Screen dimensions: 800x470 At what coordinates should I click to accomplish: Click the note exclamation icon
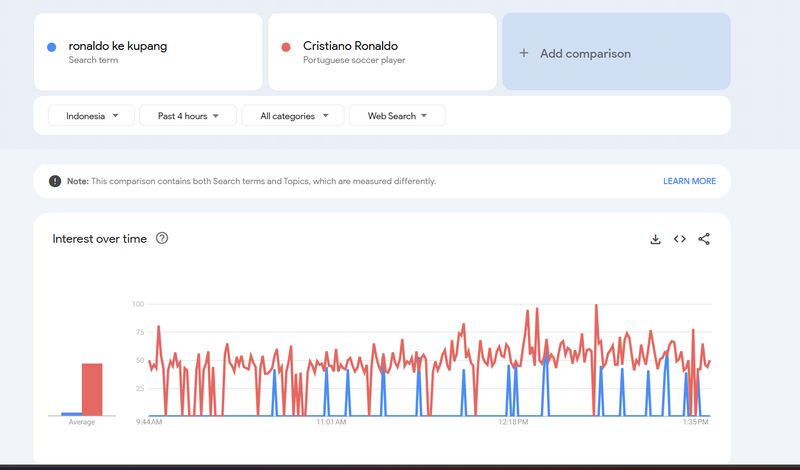[x=55, y=181]
